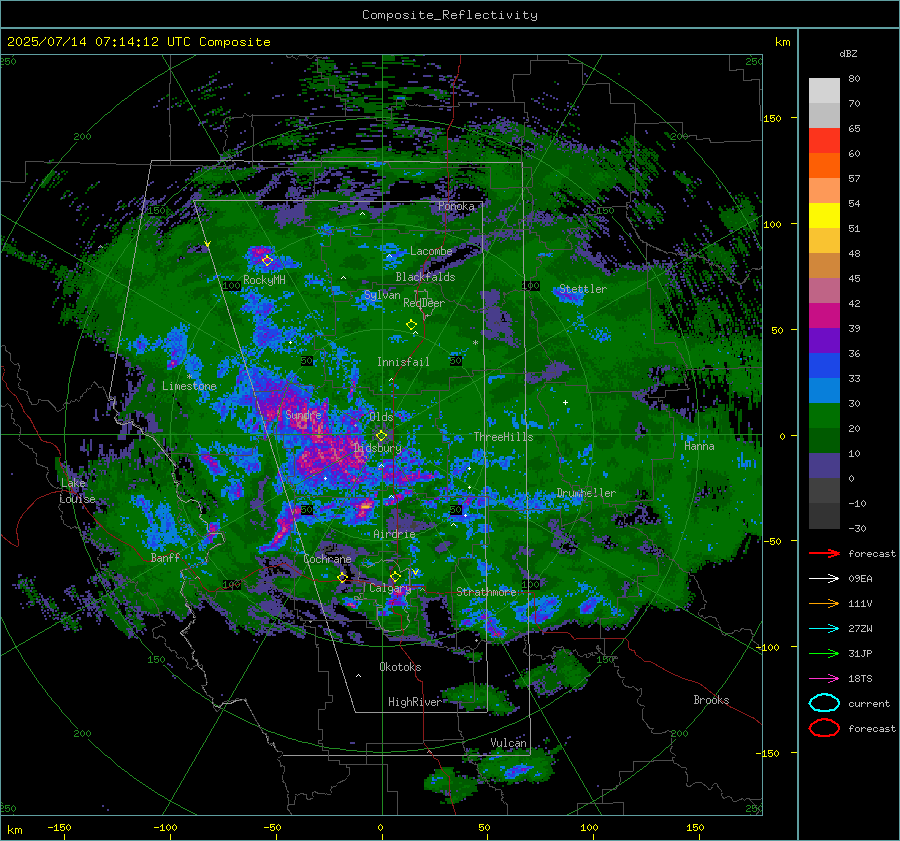Select the magenta 39–42 dBZ color swatch
Viewport: 900px width, 841px height.
(x=824, y=316)
